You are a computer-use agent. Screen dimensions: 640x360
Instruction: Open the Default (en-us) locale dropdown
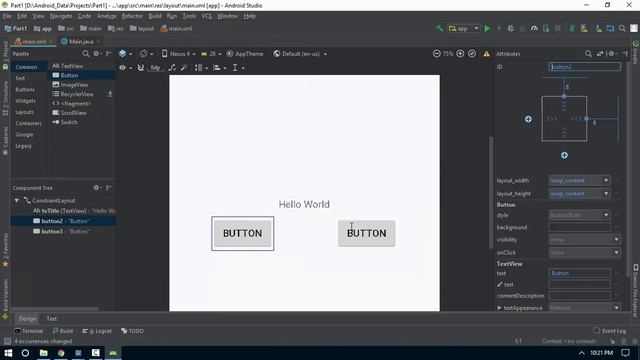pos(300,54)
